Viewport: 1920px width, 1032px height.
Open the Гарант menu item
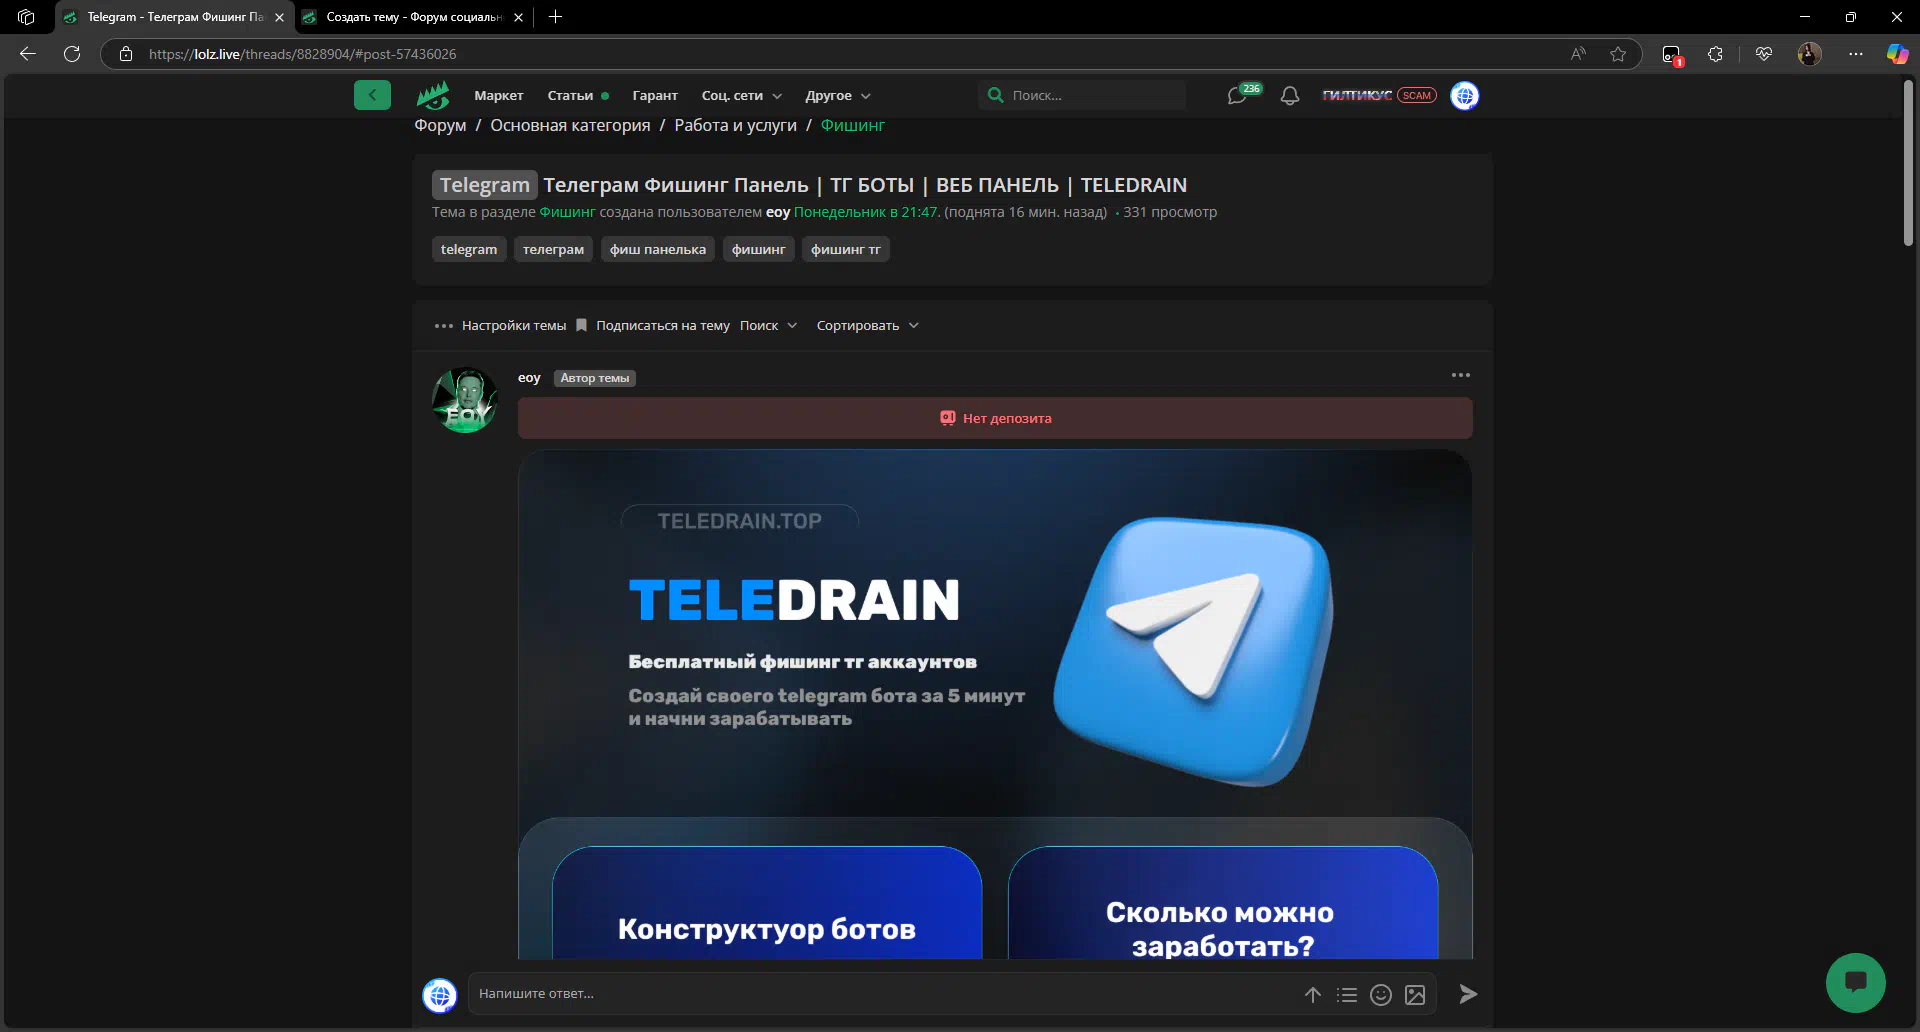tap(655, 96)
